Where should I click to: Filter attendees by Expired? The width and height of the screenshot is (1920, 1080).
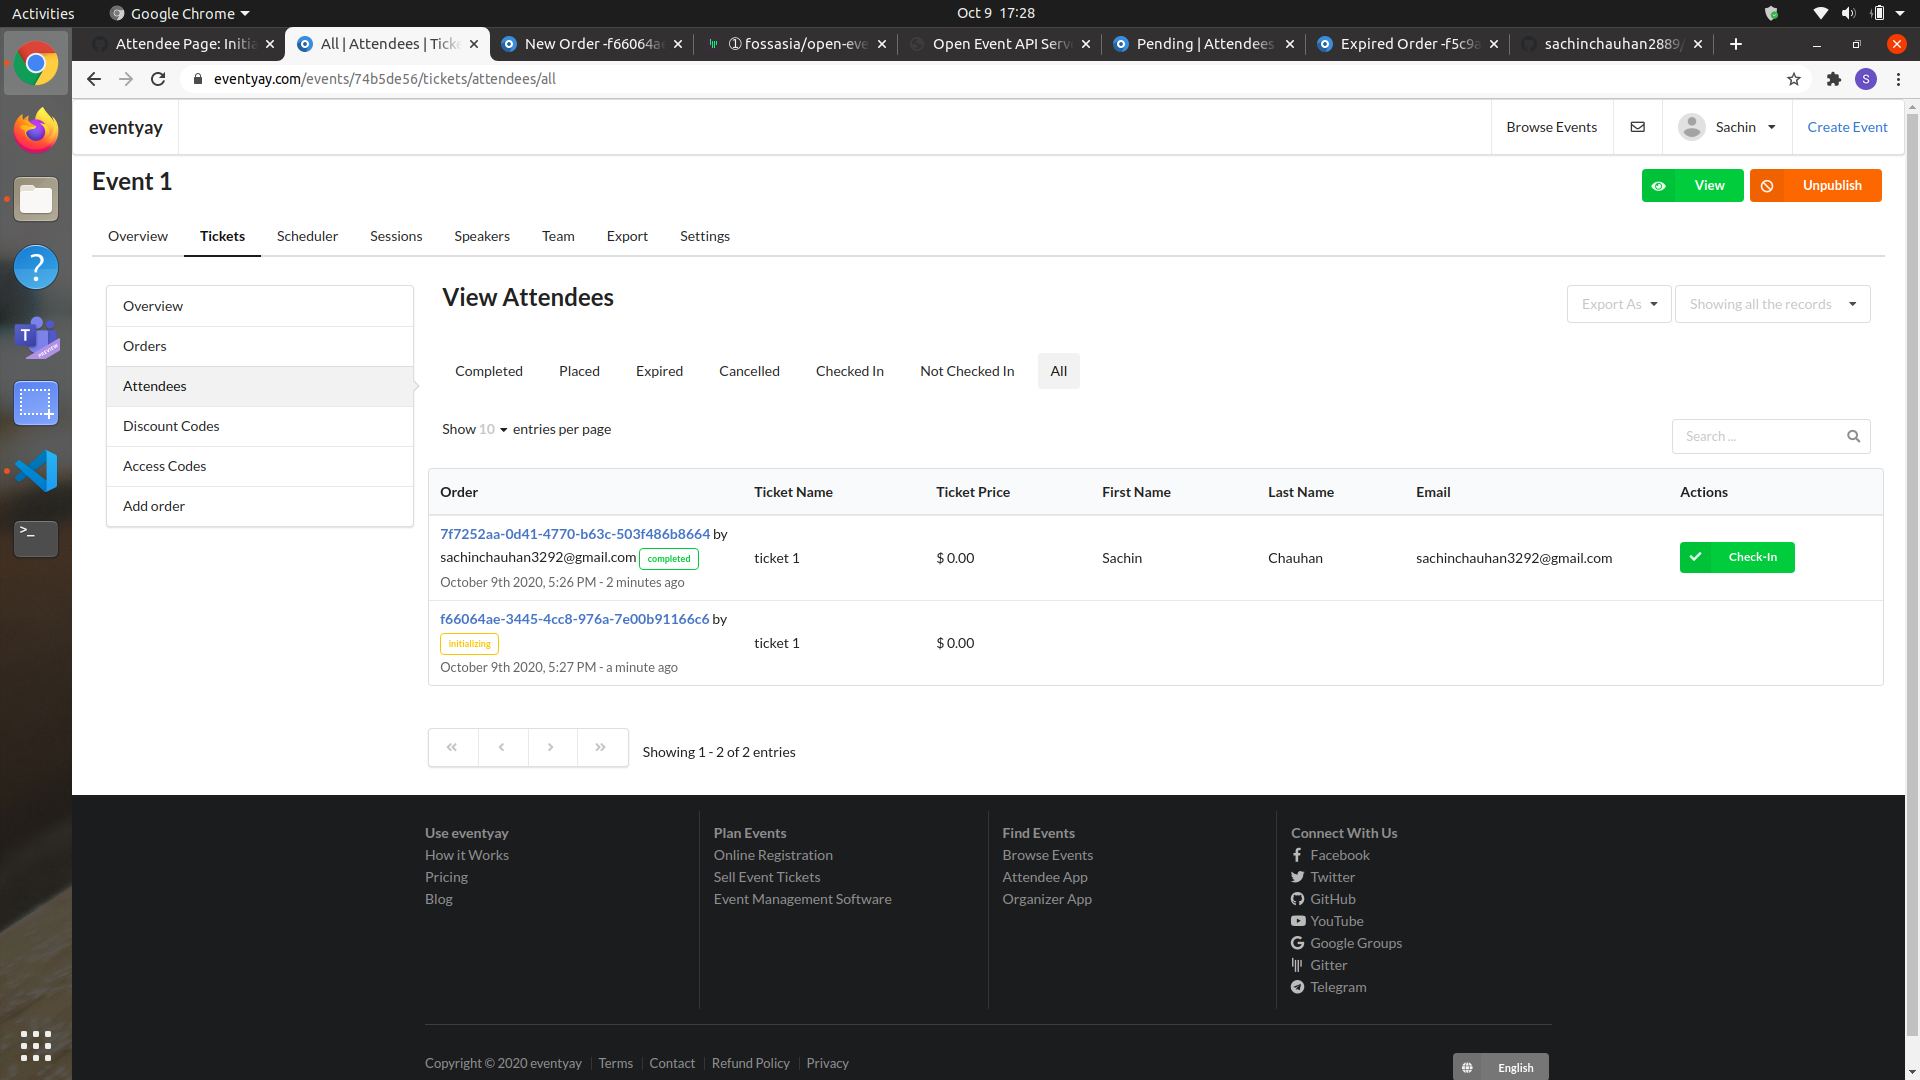pyautogui.click(x=659, y=371)
